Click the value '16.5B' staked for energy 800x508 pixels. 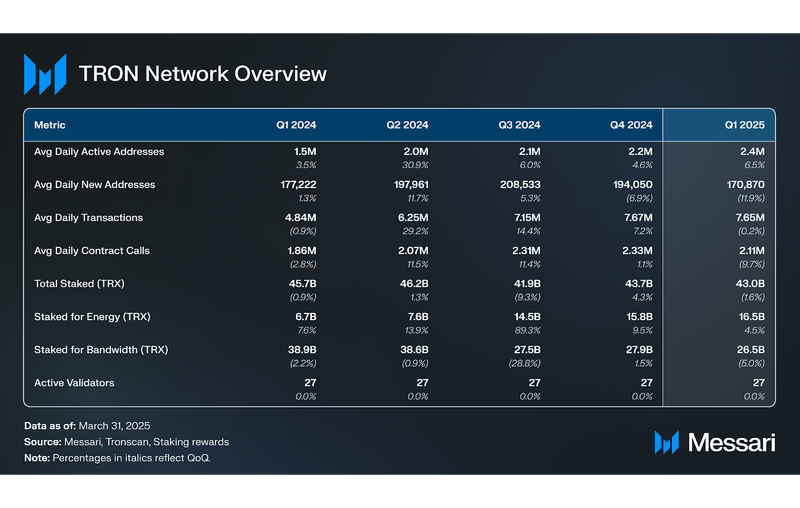pos(752,317)
